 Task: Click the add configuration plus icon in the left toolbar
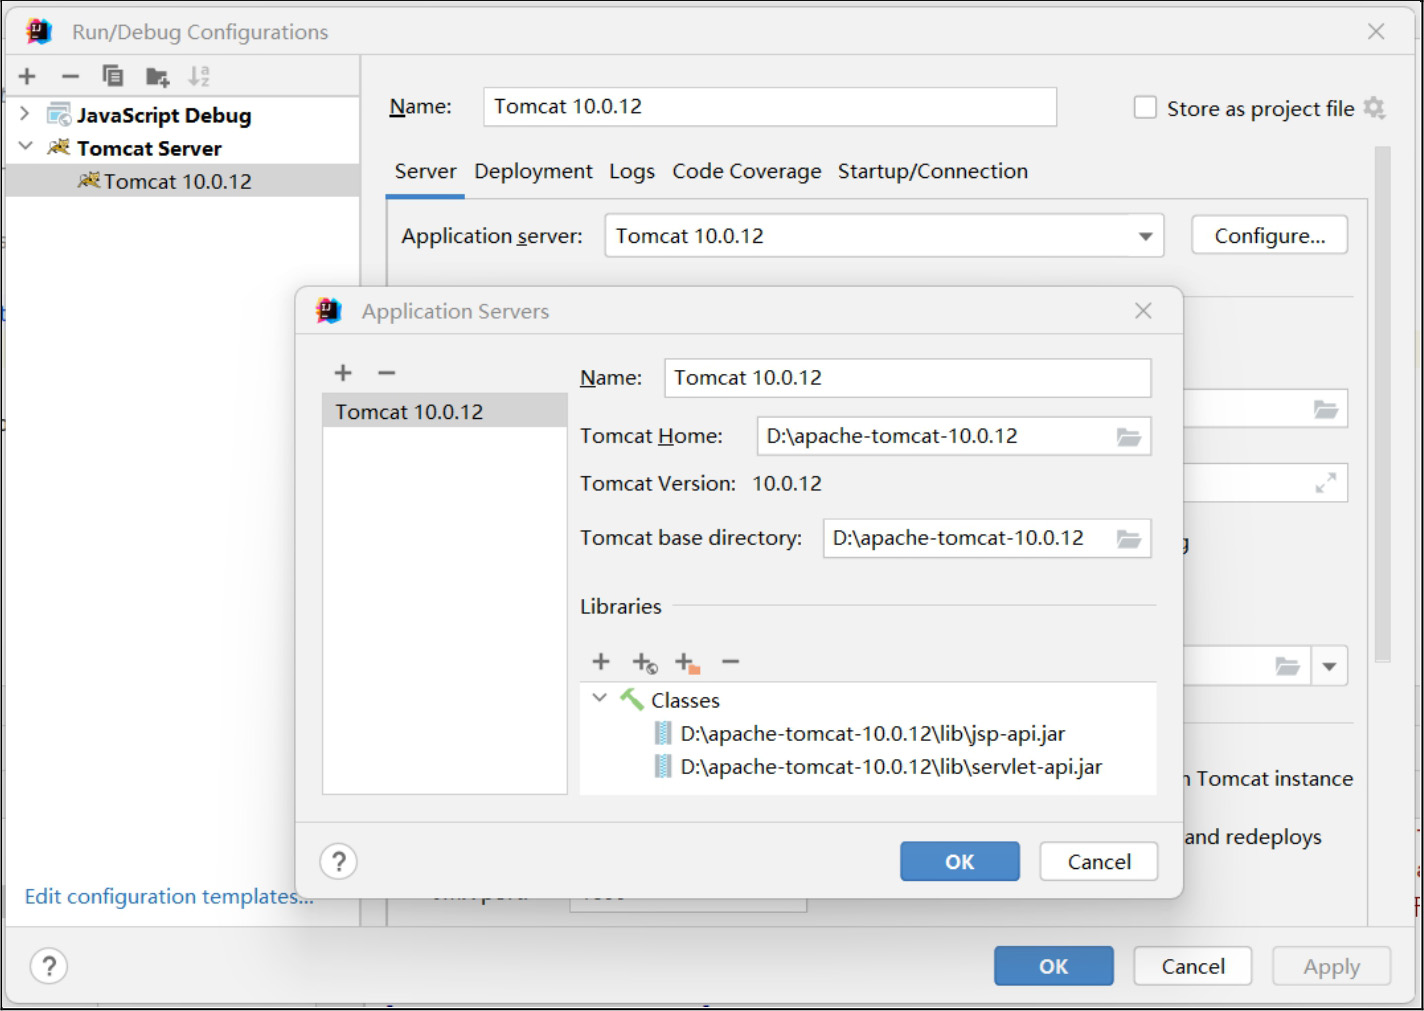tap(27, 76)
